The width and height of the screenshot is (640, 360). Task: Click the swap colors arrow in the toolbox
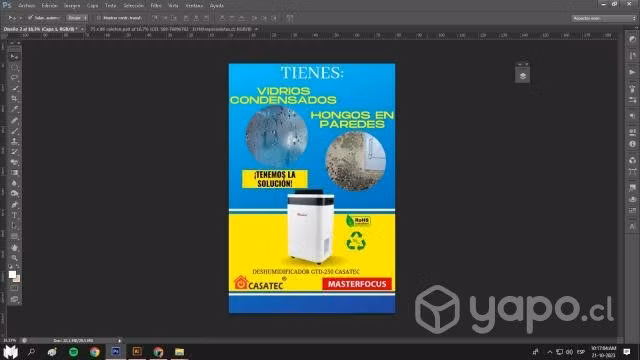(x=18, y=267)
